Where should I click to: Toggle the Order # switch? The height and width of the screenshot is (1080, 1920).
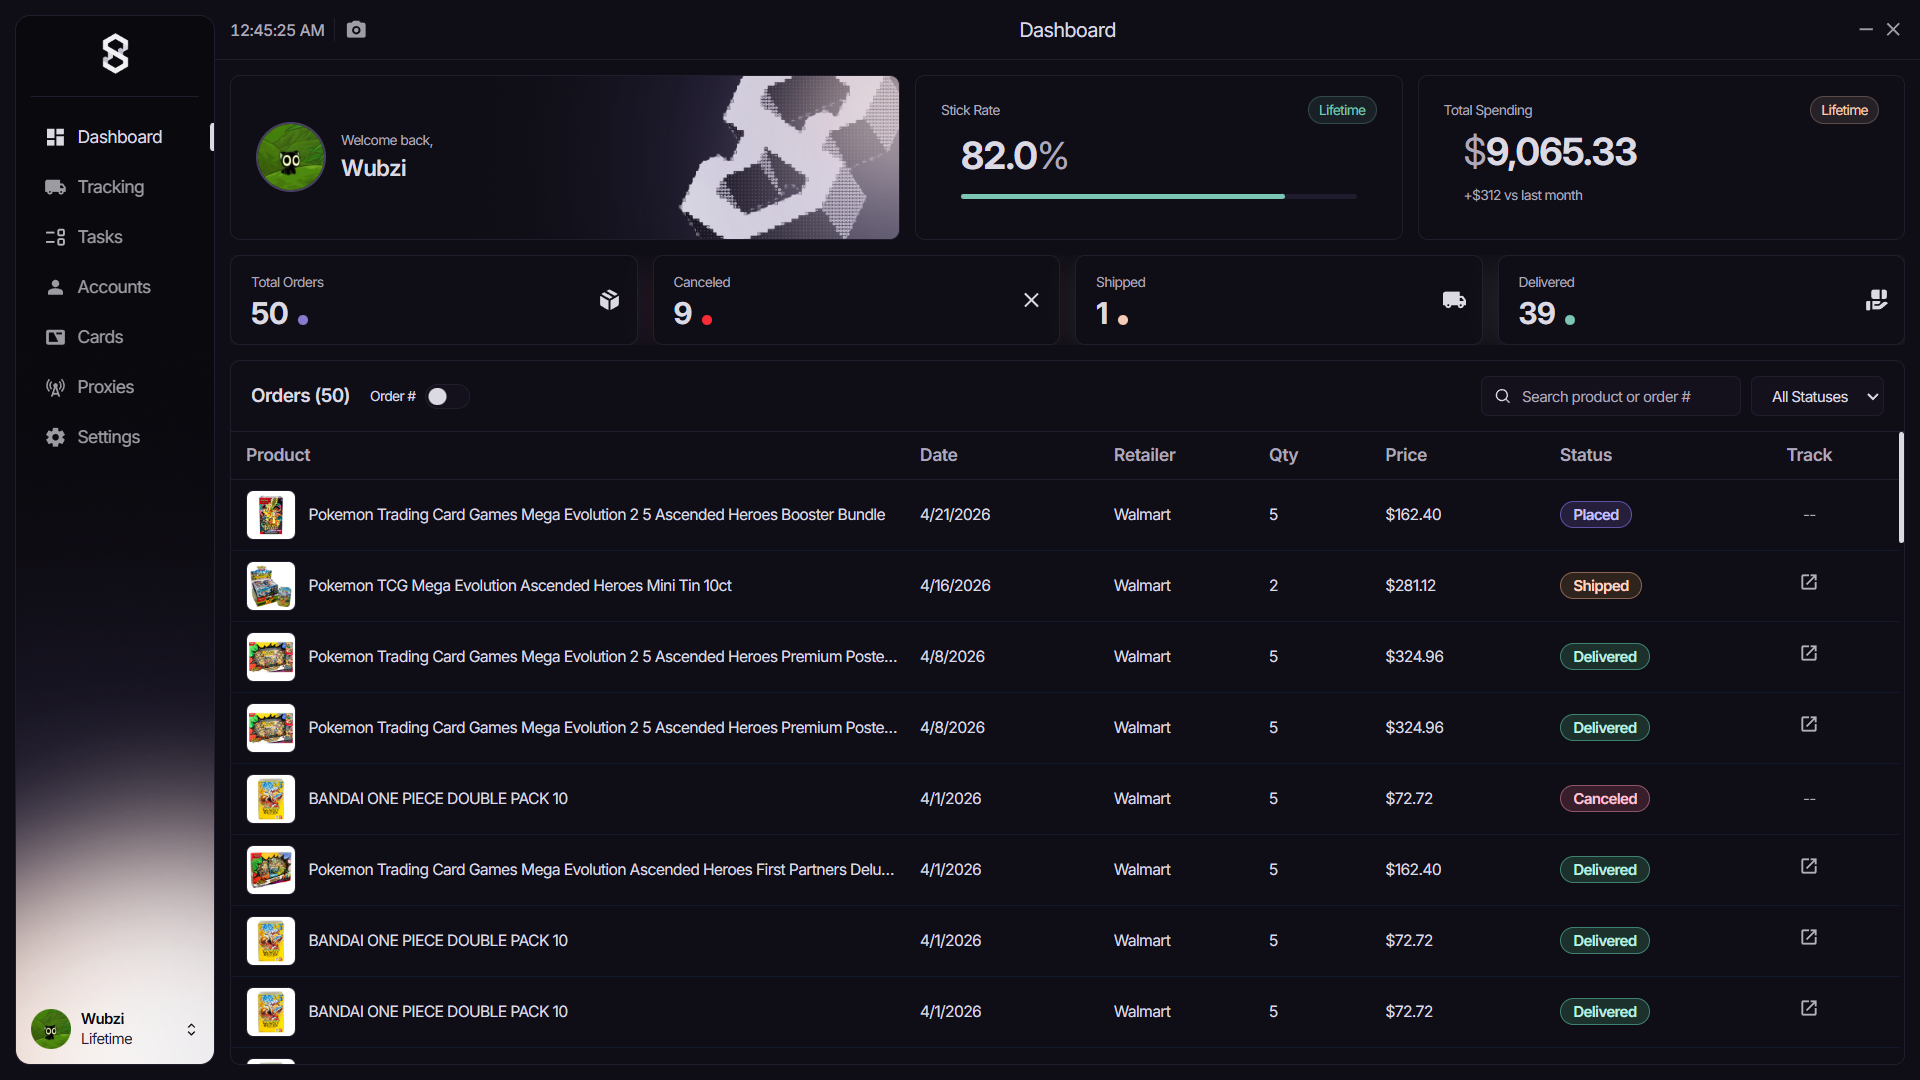[x=447, y=396]
